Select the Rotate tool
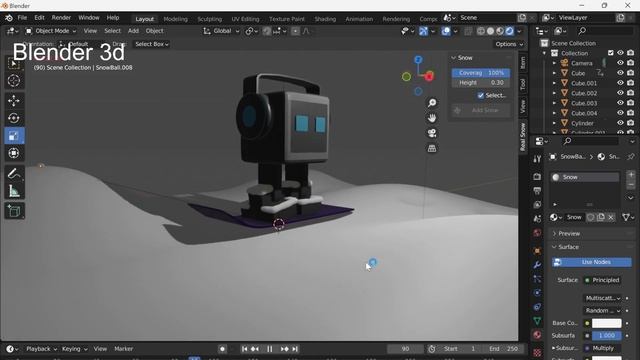This screenshot has width=640, height=360. click(x=14, y=118)
